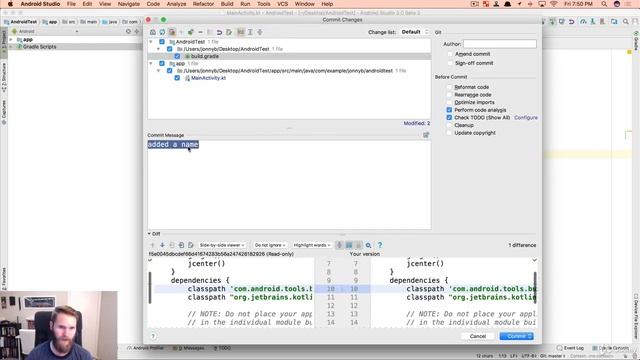This screenshot has width=640, height=360.
Task: Click Gradle Scripts in Project panel
Action: pos(39,47)
